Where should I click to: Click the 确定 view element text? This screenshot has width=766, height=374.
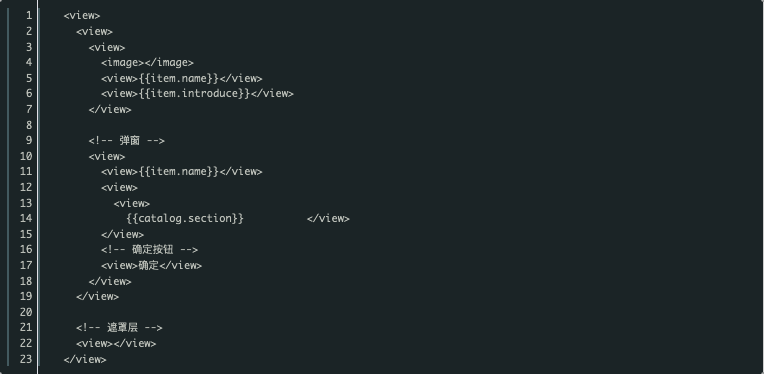151,265
